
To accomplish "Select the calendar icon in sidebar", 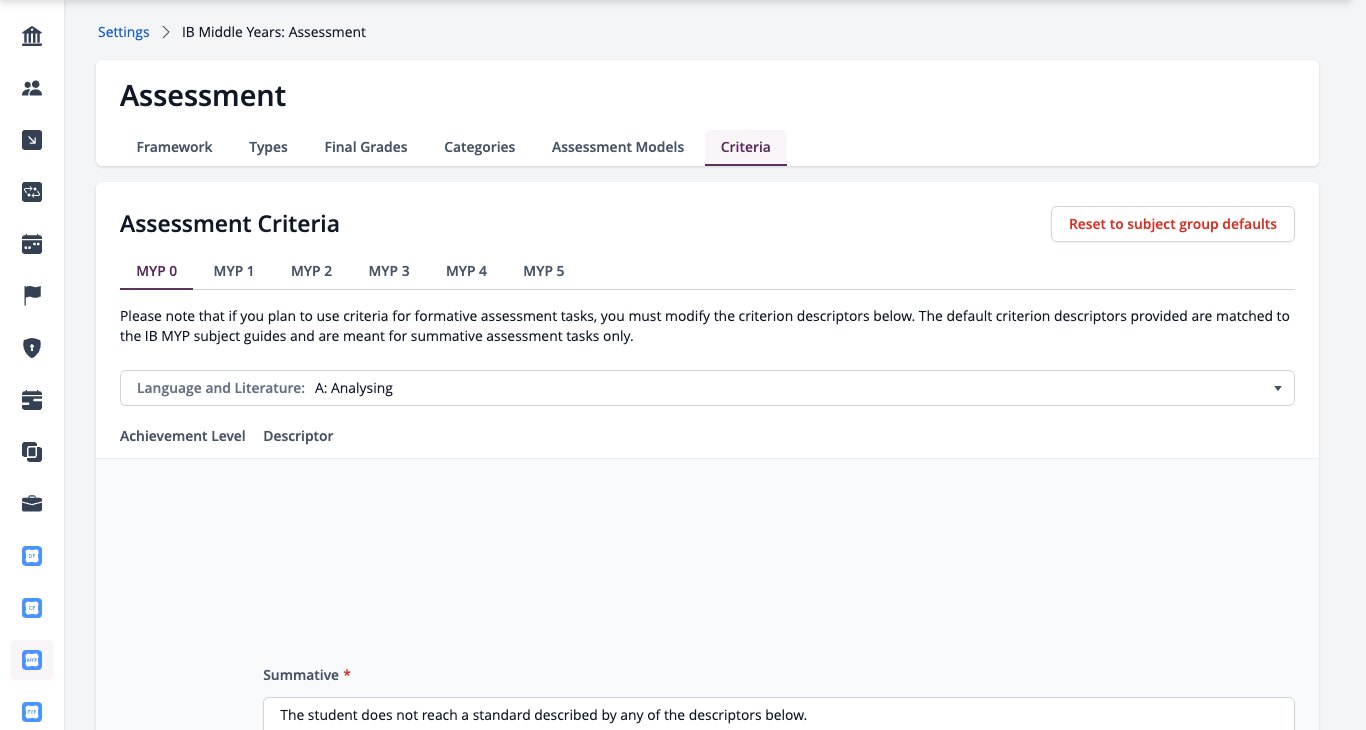I will [32, 244].
